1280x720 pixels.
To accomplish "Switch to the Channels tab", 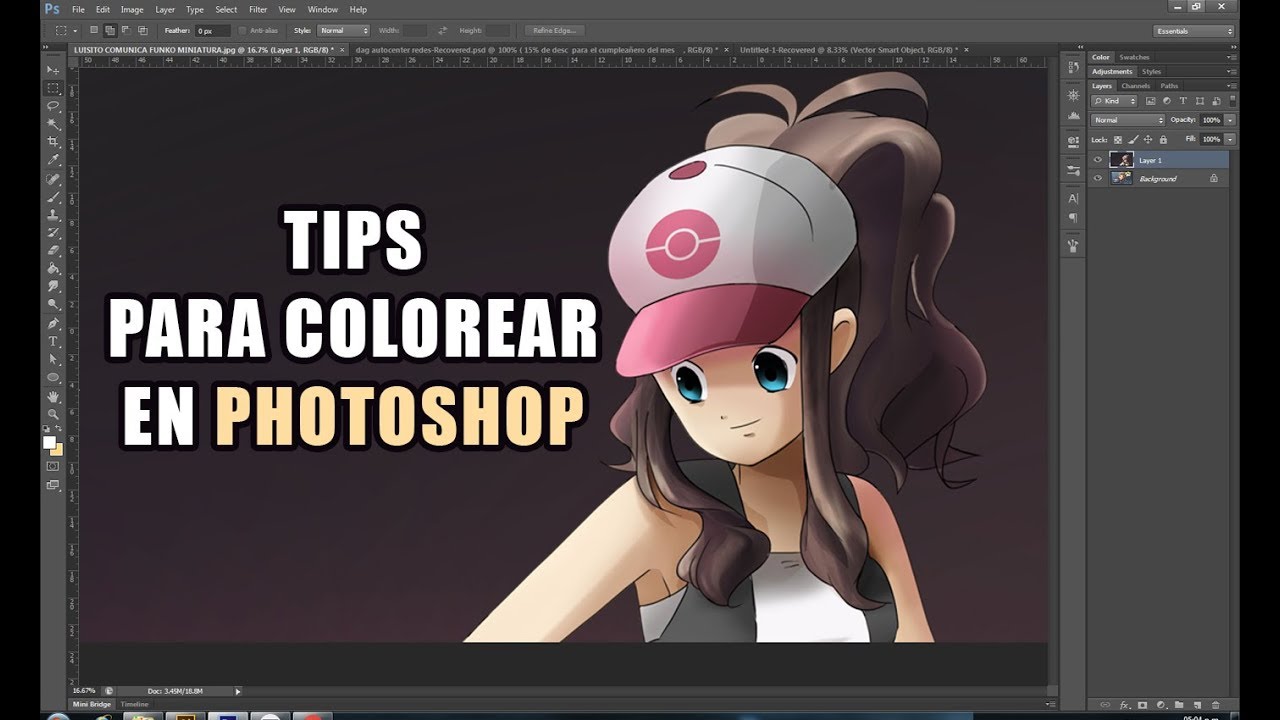I will pyautogui.click(x=1135, y=86).
